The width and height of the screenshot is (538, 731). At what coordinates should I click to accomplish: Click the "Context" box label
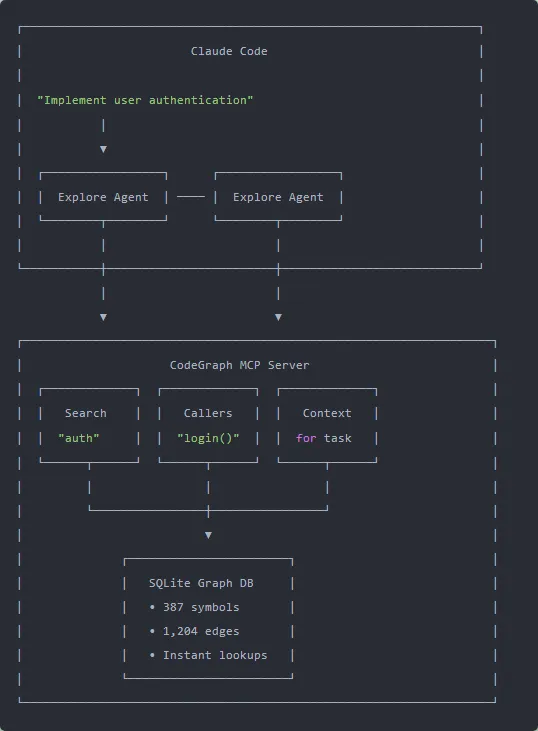click(327, 413)
